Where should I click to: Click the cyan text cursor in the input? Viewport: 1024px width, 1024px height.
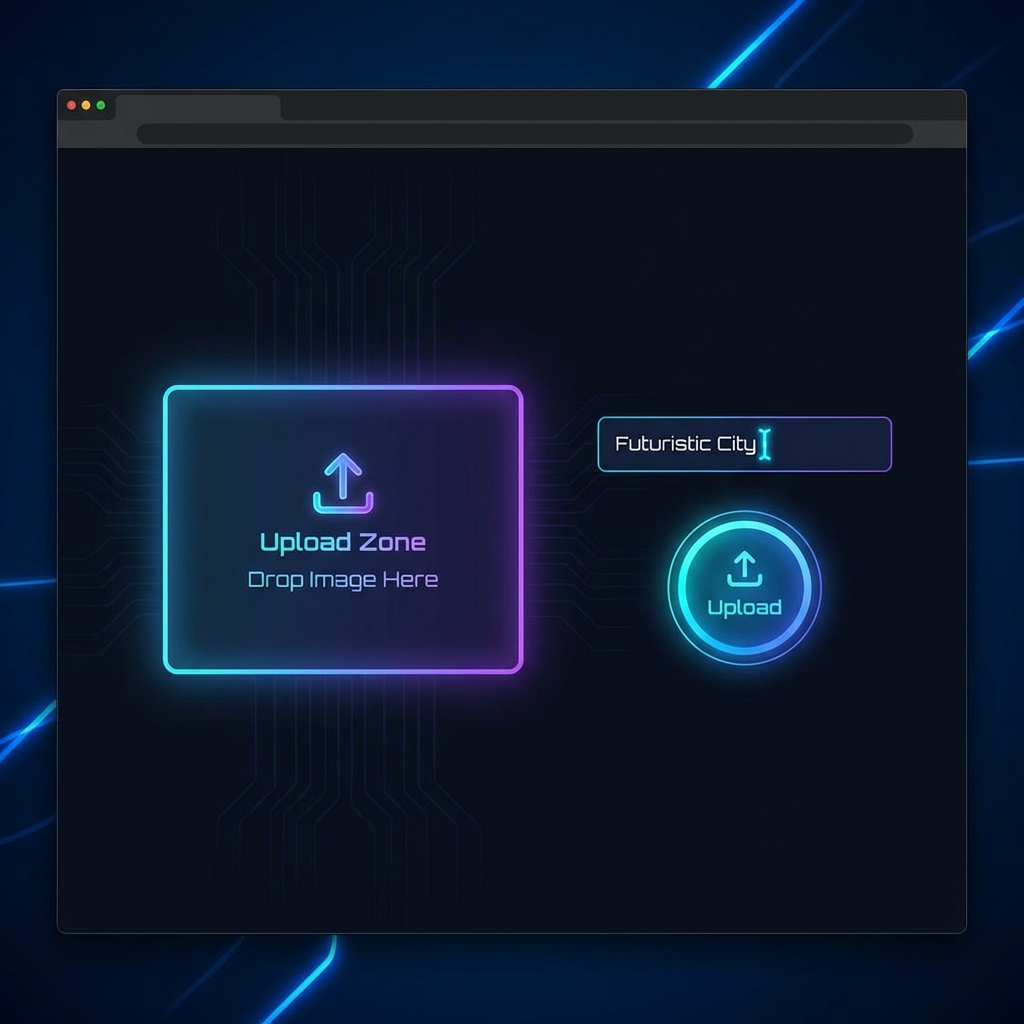(x=765, y=444)
